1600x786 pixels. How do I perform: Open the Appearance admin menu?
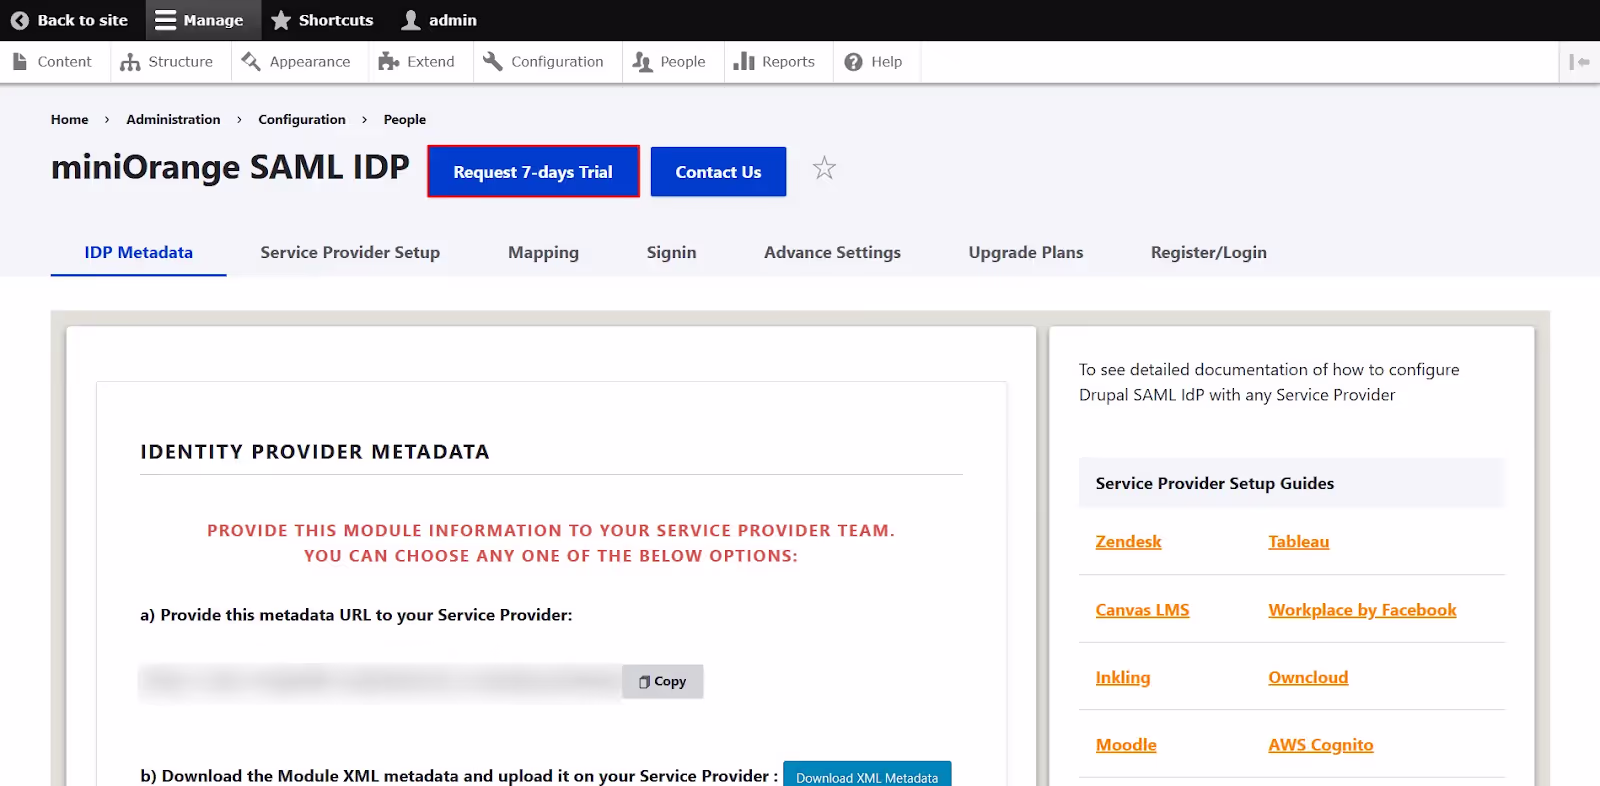[296, 62]
